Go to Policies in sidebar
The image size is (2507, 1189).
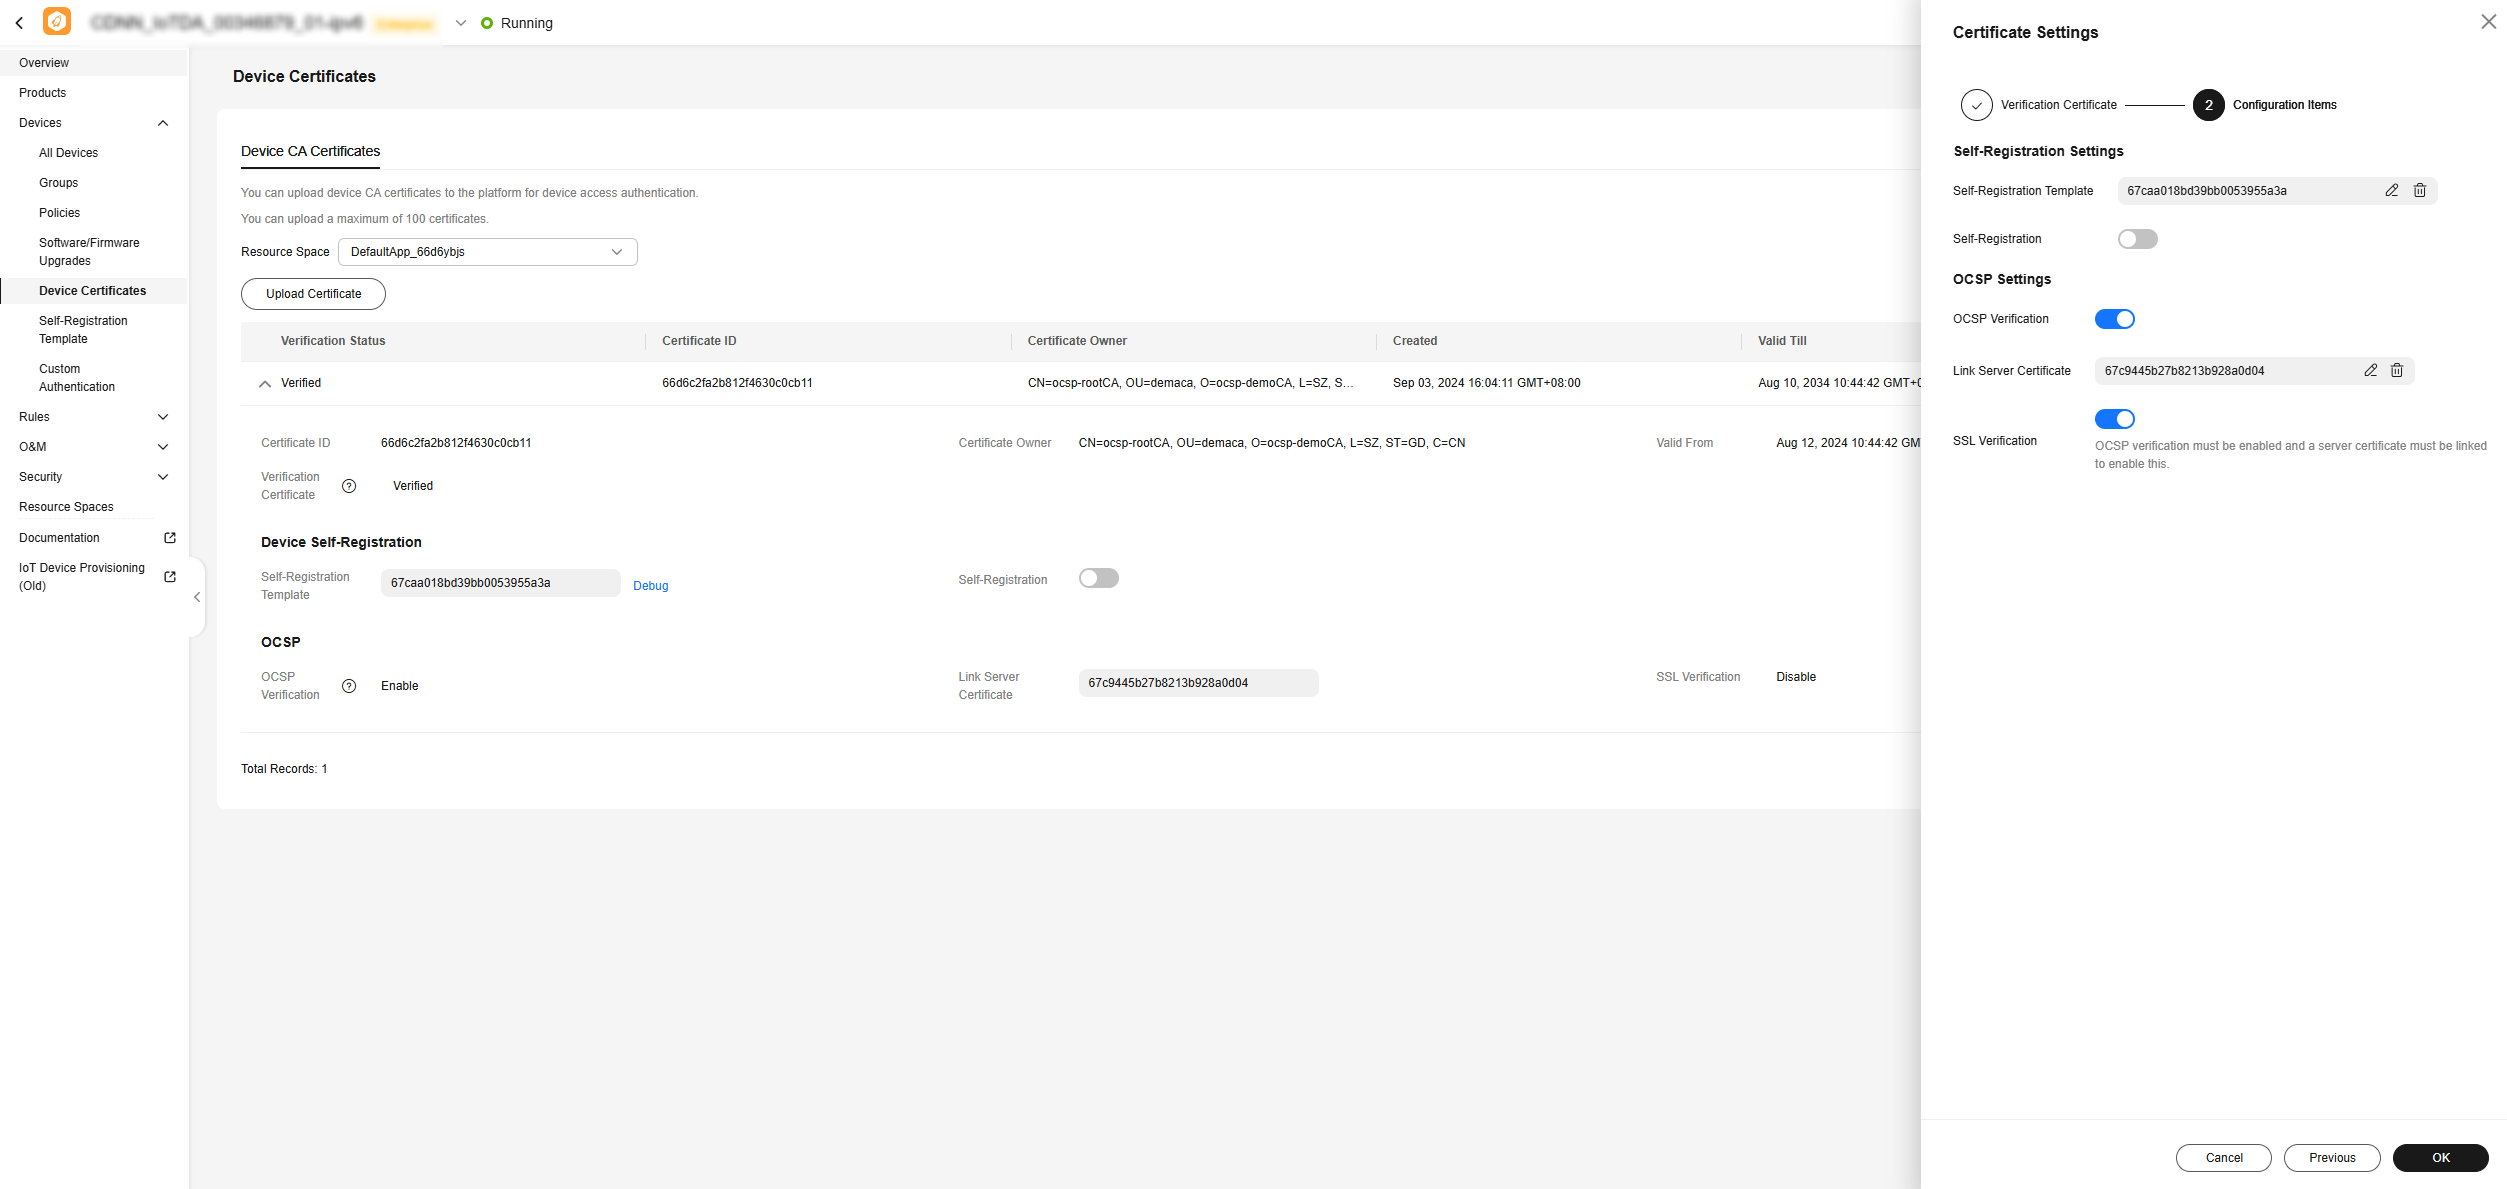pyautogui.click(x=59, y=213)
